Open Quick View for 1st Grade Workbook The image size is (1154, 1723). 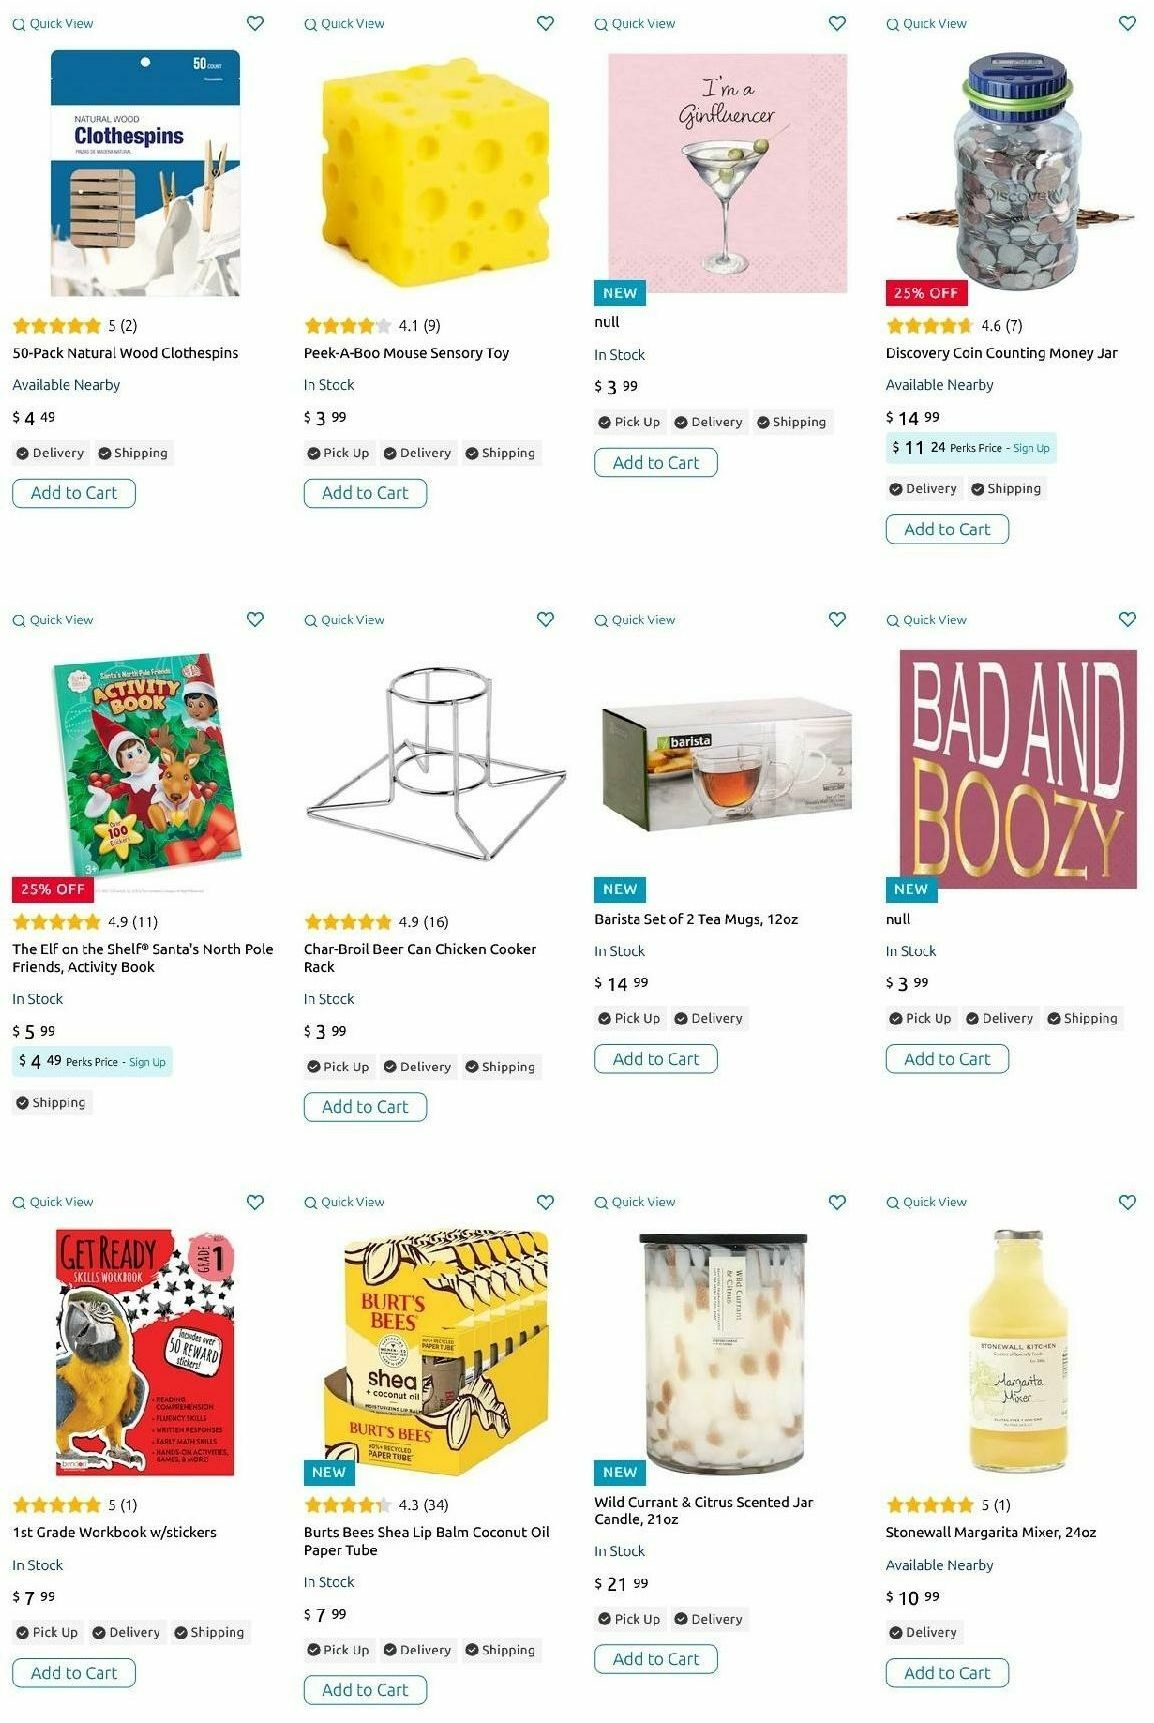point(53,1202)
